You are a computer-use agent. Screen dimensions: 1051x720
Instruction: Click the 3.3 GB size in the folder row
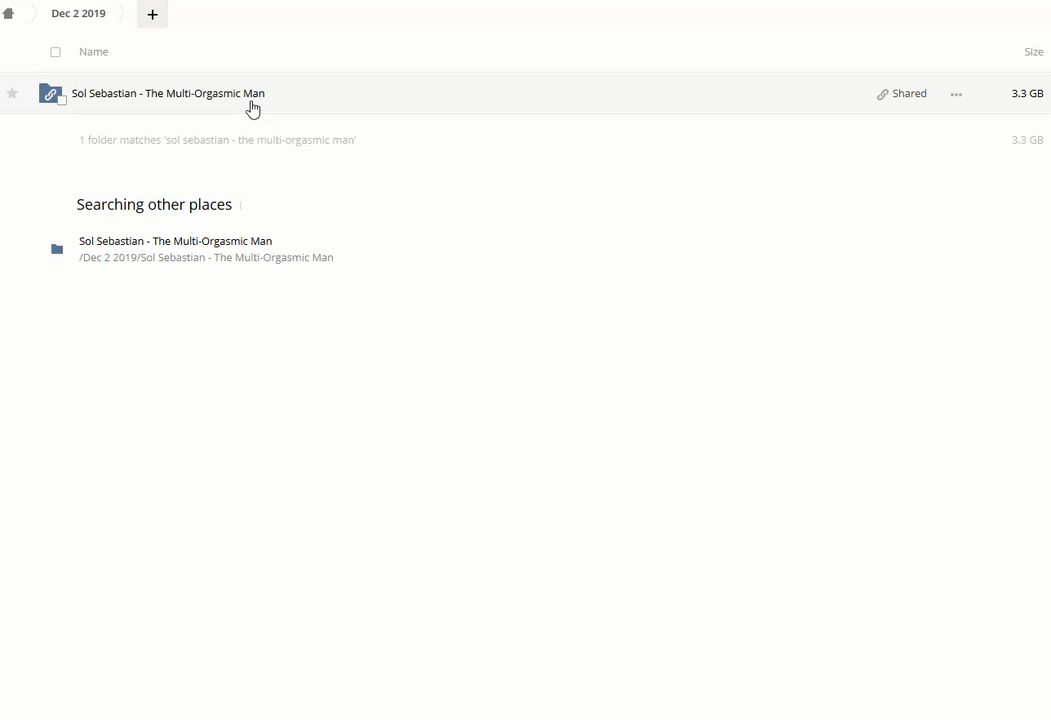point(1026,93)
